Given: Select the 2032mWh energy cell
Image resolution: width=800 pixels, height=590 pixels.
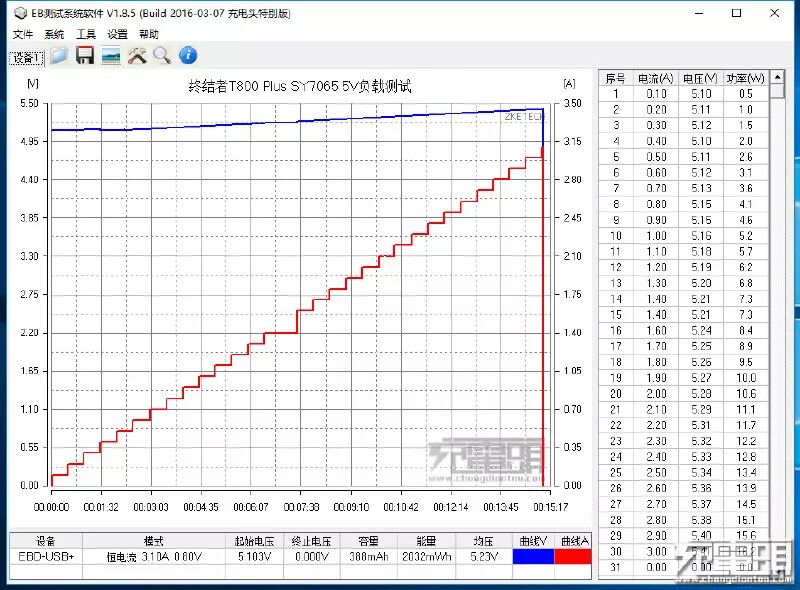Looking at the screenshot, I should 427,556.
